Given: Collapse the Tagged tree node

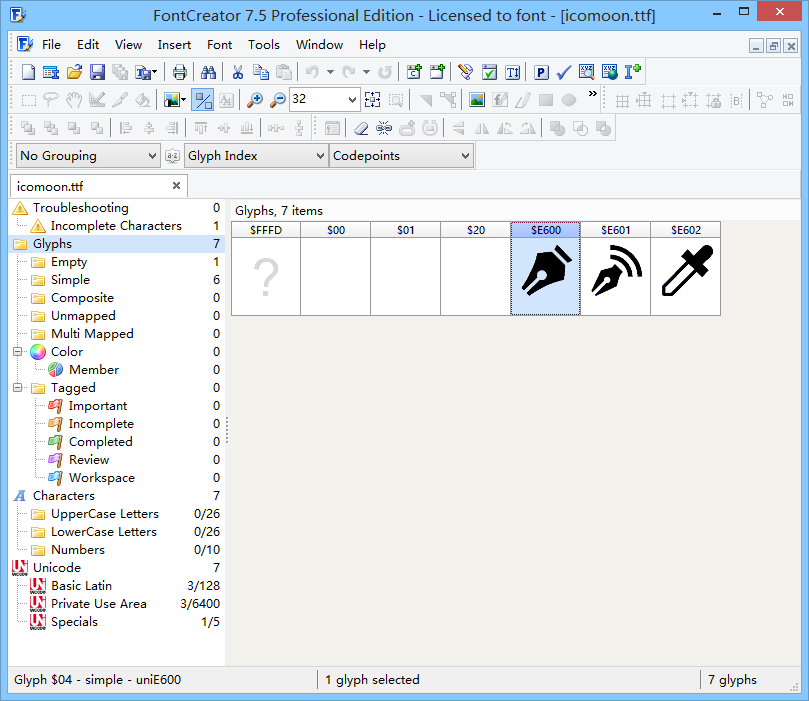Looking at the screenshot, I should click(x=18, y=387).
